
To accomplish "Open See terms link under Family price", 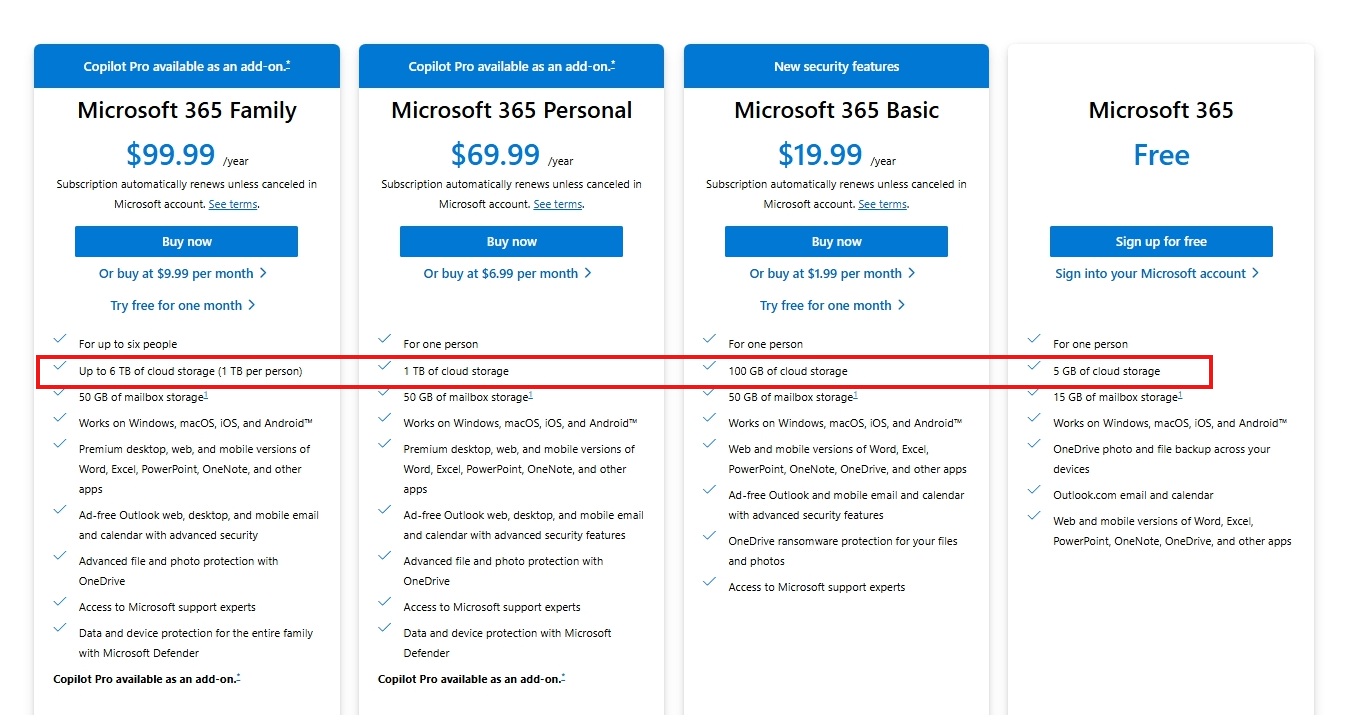I will [233, 204].
